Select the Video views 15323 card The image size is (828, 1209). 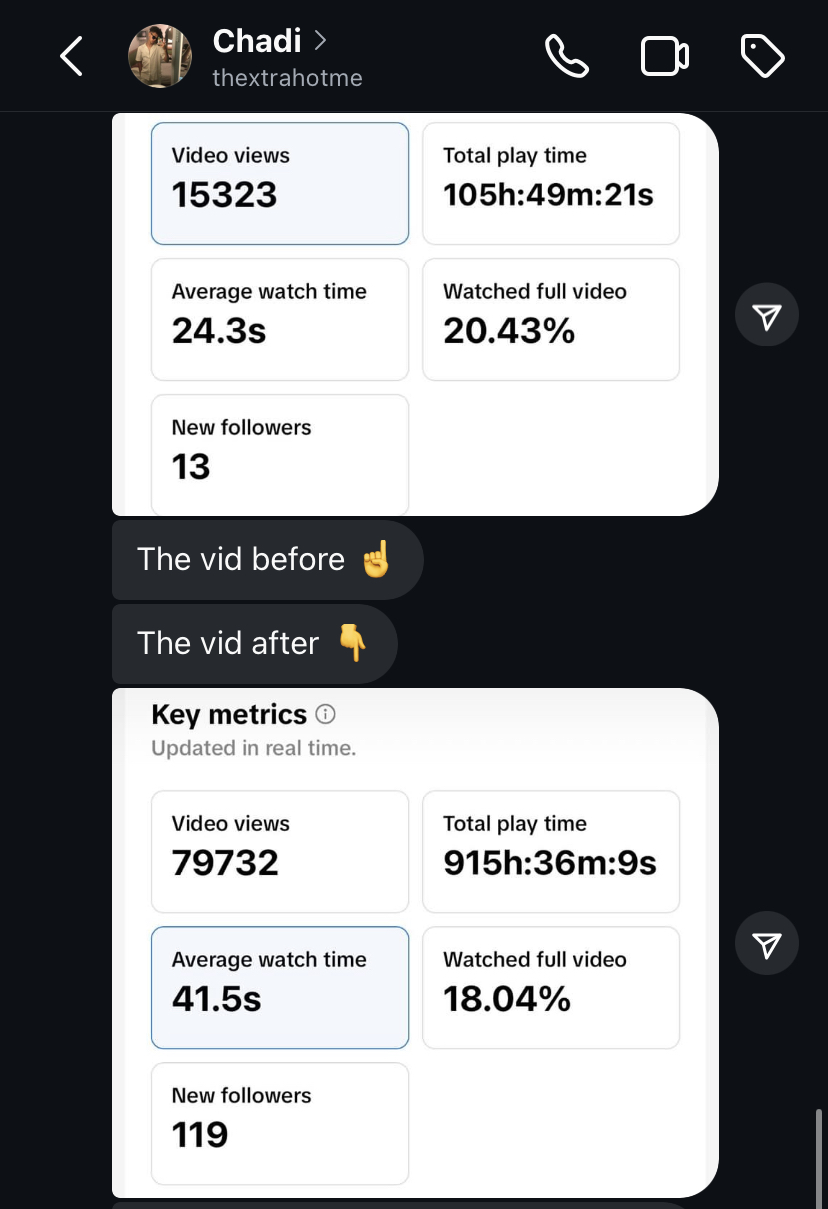[280, 183]
